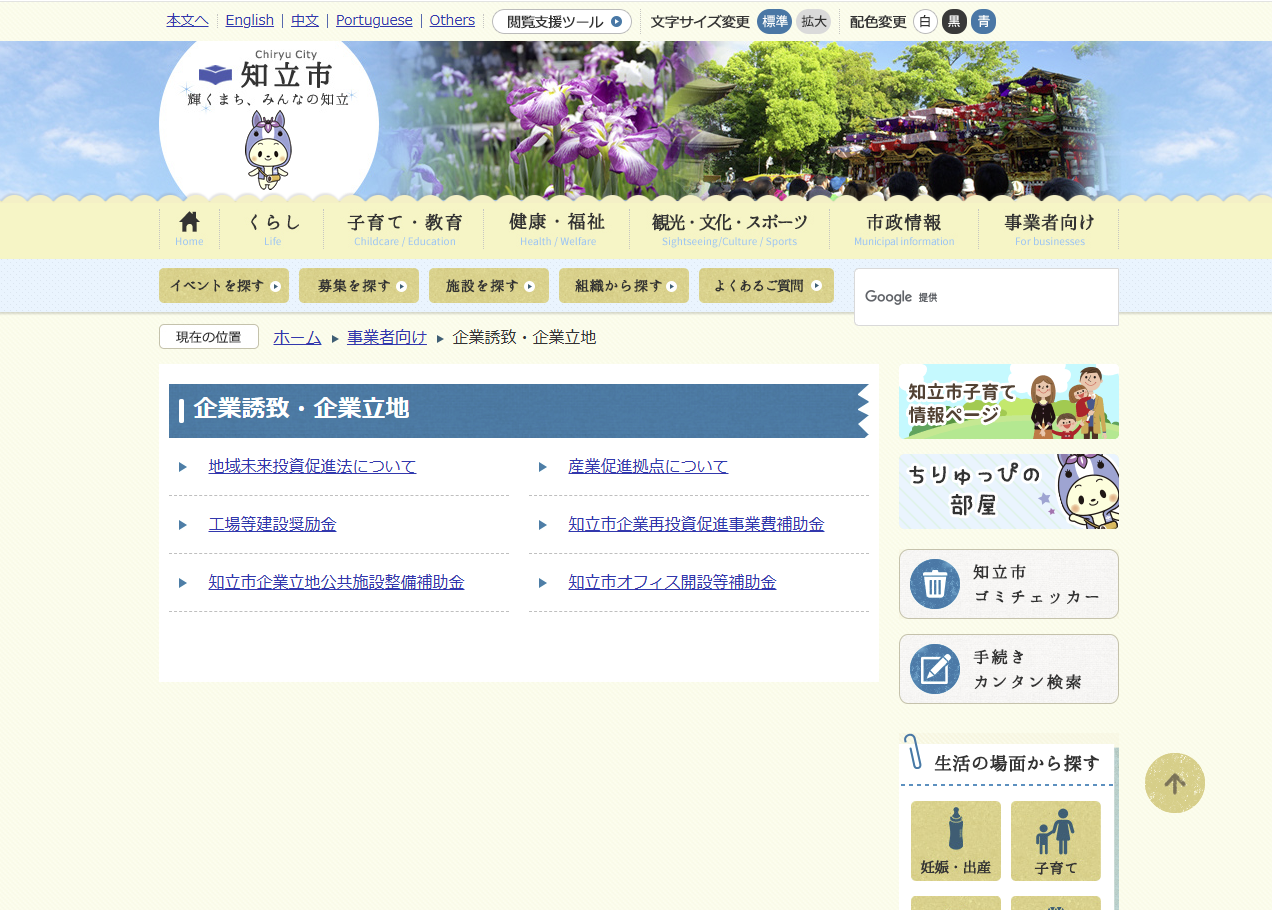Screen dimensions: 1272x910
Task: Select the 子育て parent and child tile
Action: click(x=1056, y=841)
